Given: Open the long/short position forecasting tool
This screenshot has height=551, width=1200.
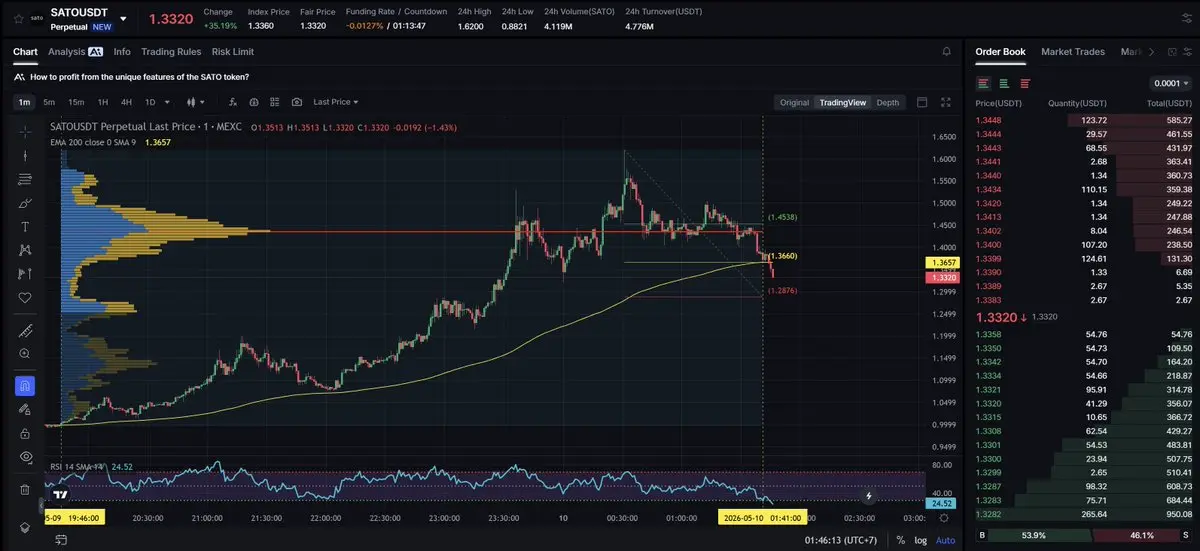Looking at the screenshot, I should (25, 274).
